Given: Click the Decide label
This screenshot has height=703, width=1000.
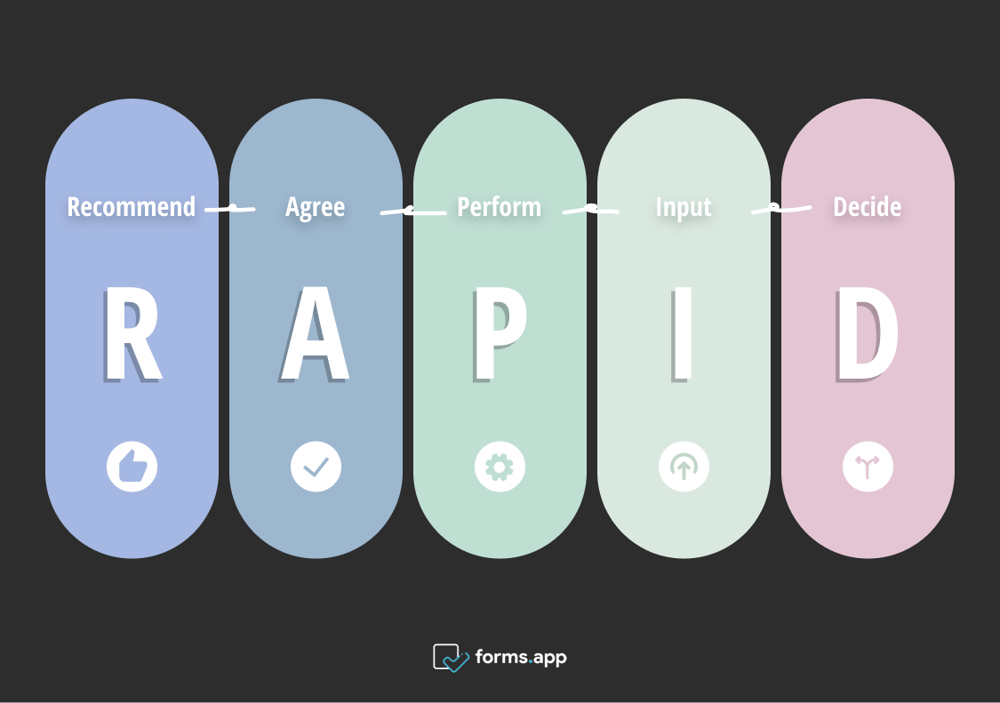Looking at the screenshot, I should pos(867,207).
